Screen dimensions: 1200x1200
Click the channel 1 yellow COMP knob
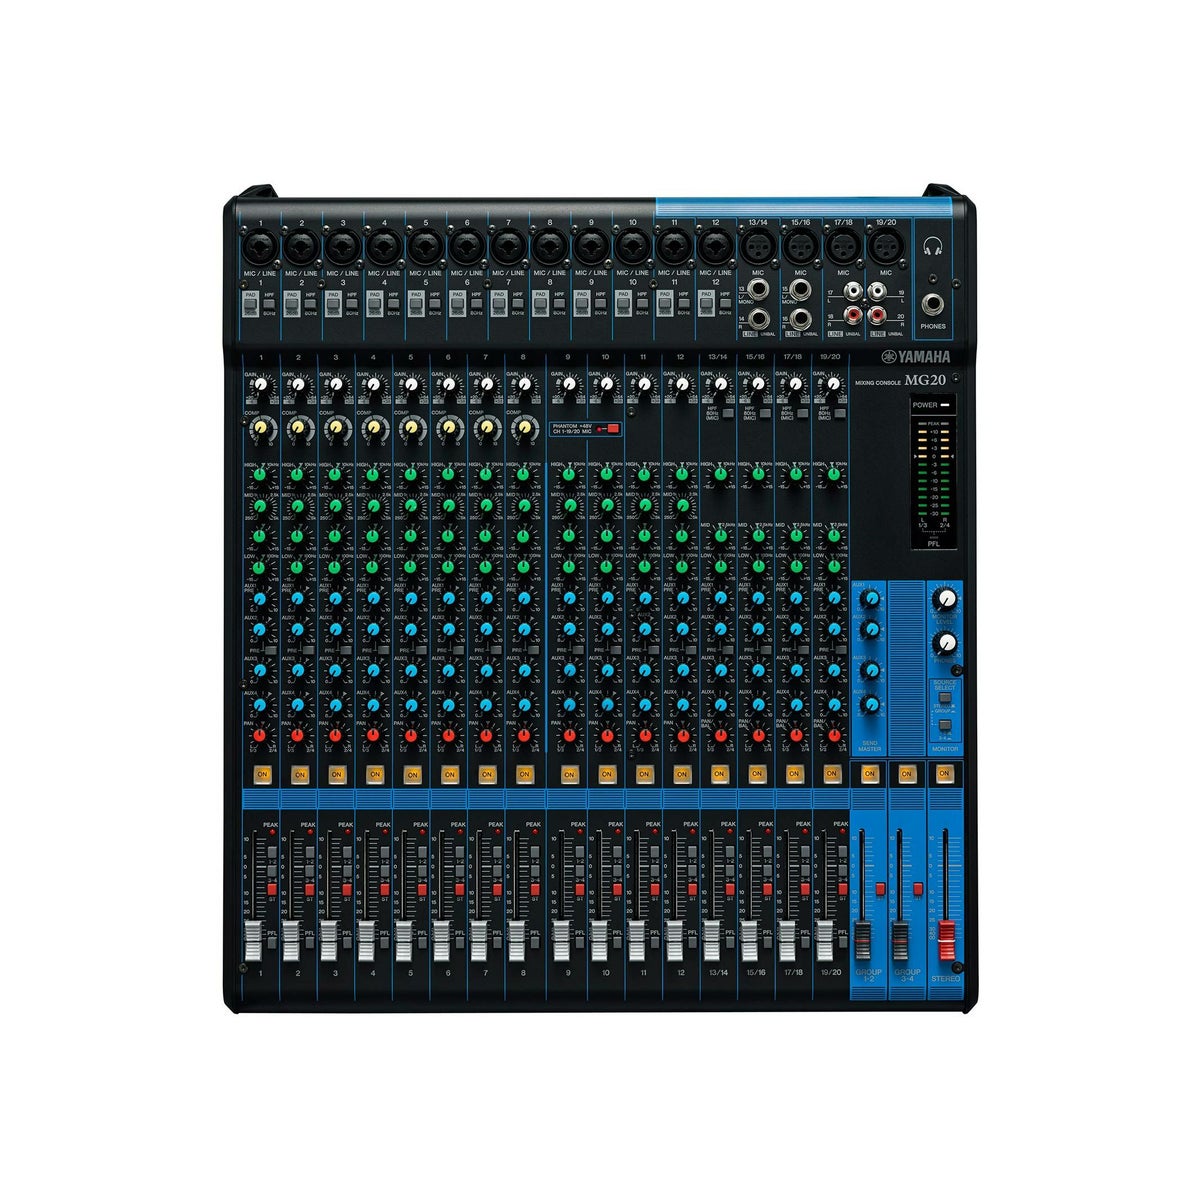[x=260, y=428]
